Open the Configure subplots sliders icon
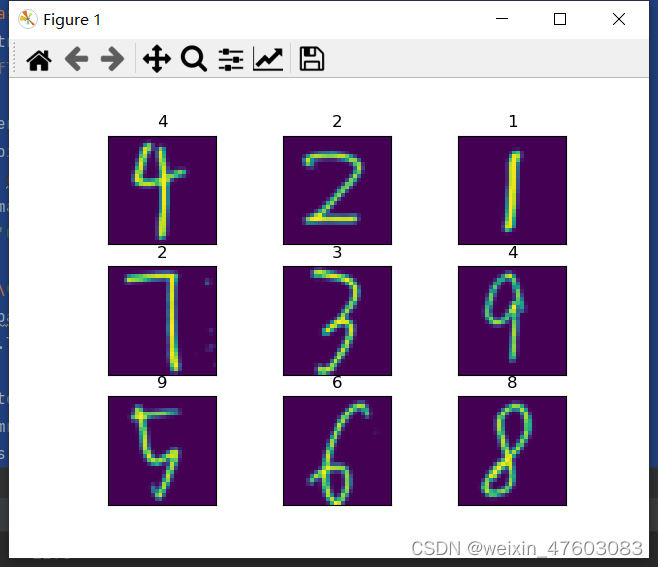The width and height of the screenshot is (658, 567). pyautogui.click(x=231, y=59)
